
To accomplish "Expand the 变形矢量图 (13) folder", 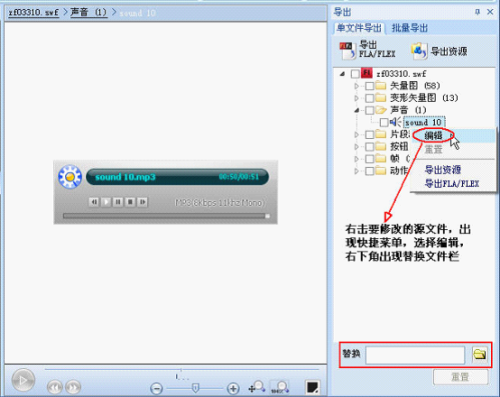I will [357, 98].
